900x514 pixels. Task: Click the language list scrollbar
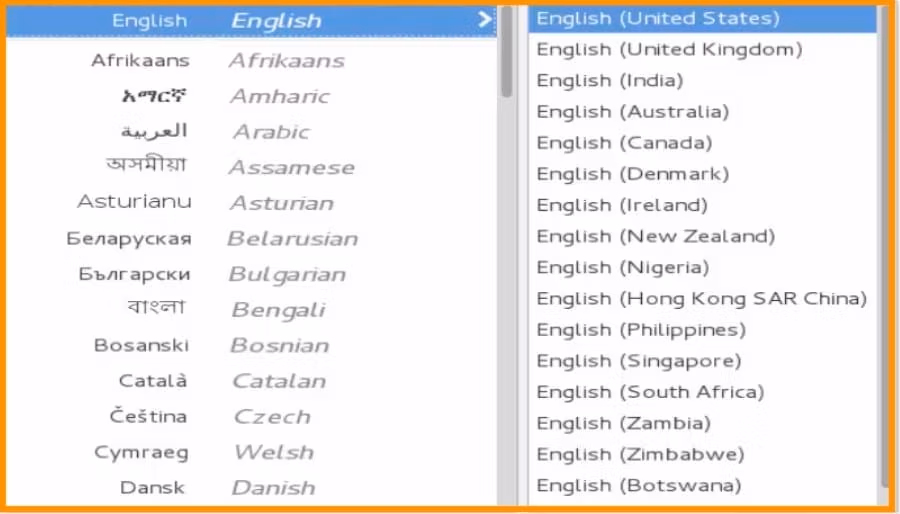(x=507, y=60)
